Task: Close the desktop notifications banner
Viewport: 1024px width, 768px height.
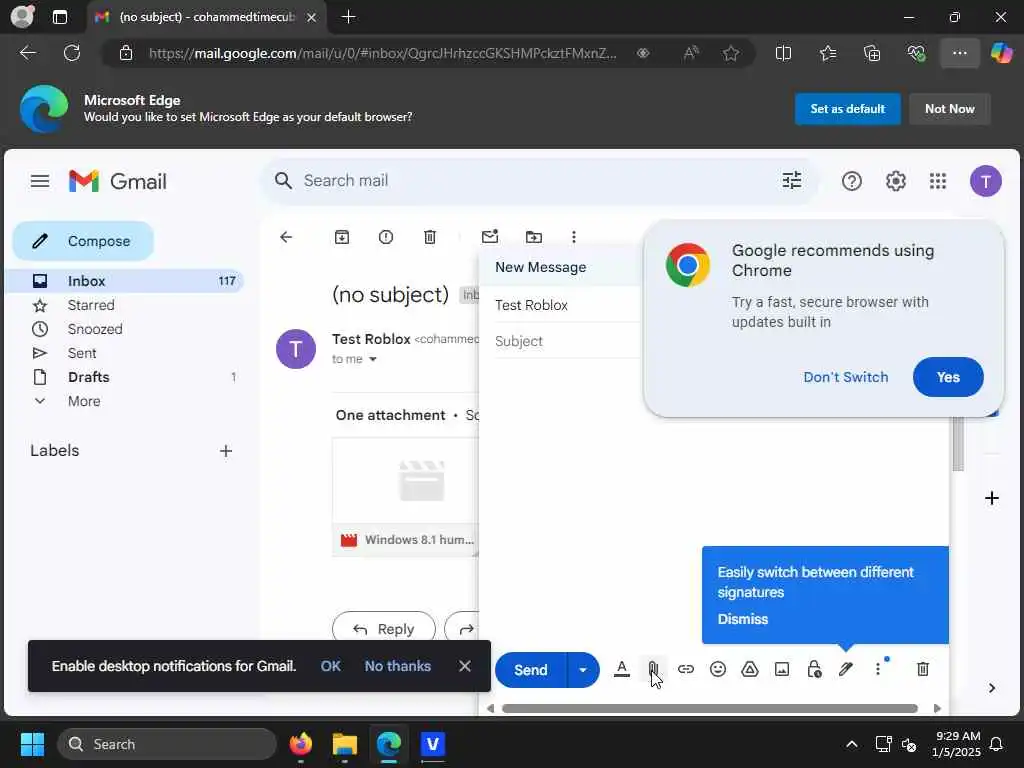Action: [x=465, y=666]
